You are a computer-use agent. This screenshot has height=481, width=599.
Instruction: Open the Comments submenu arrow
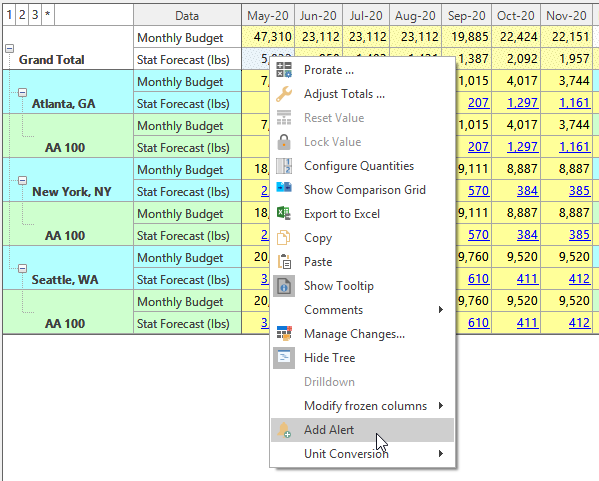[441, 309]
